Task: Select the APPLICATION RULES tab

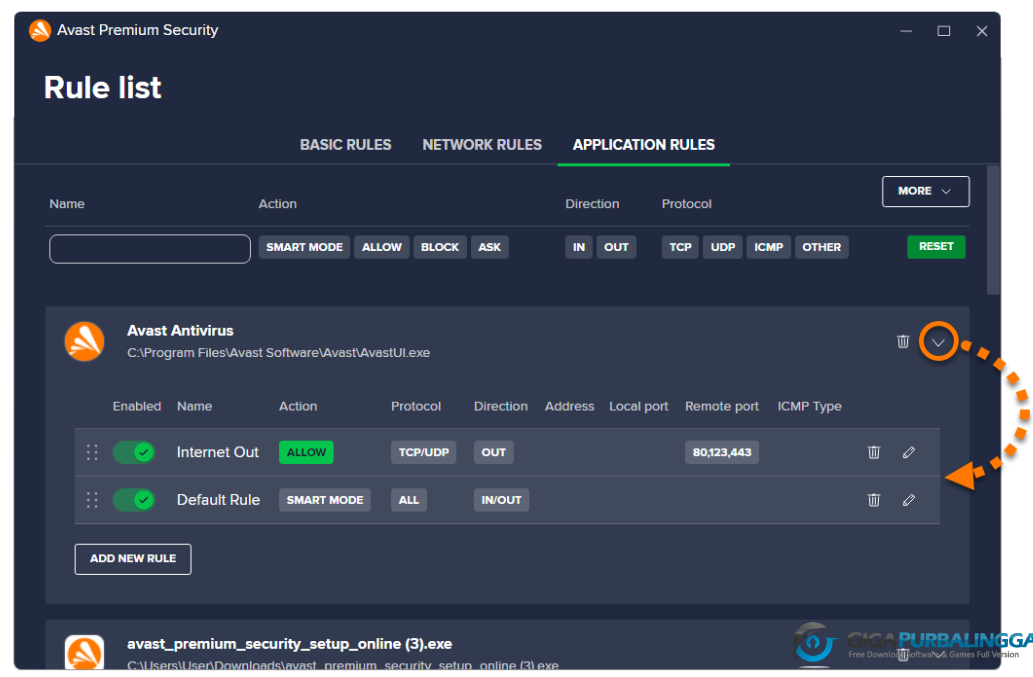Action: point(644,145)
